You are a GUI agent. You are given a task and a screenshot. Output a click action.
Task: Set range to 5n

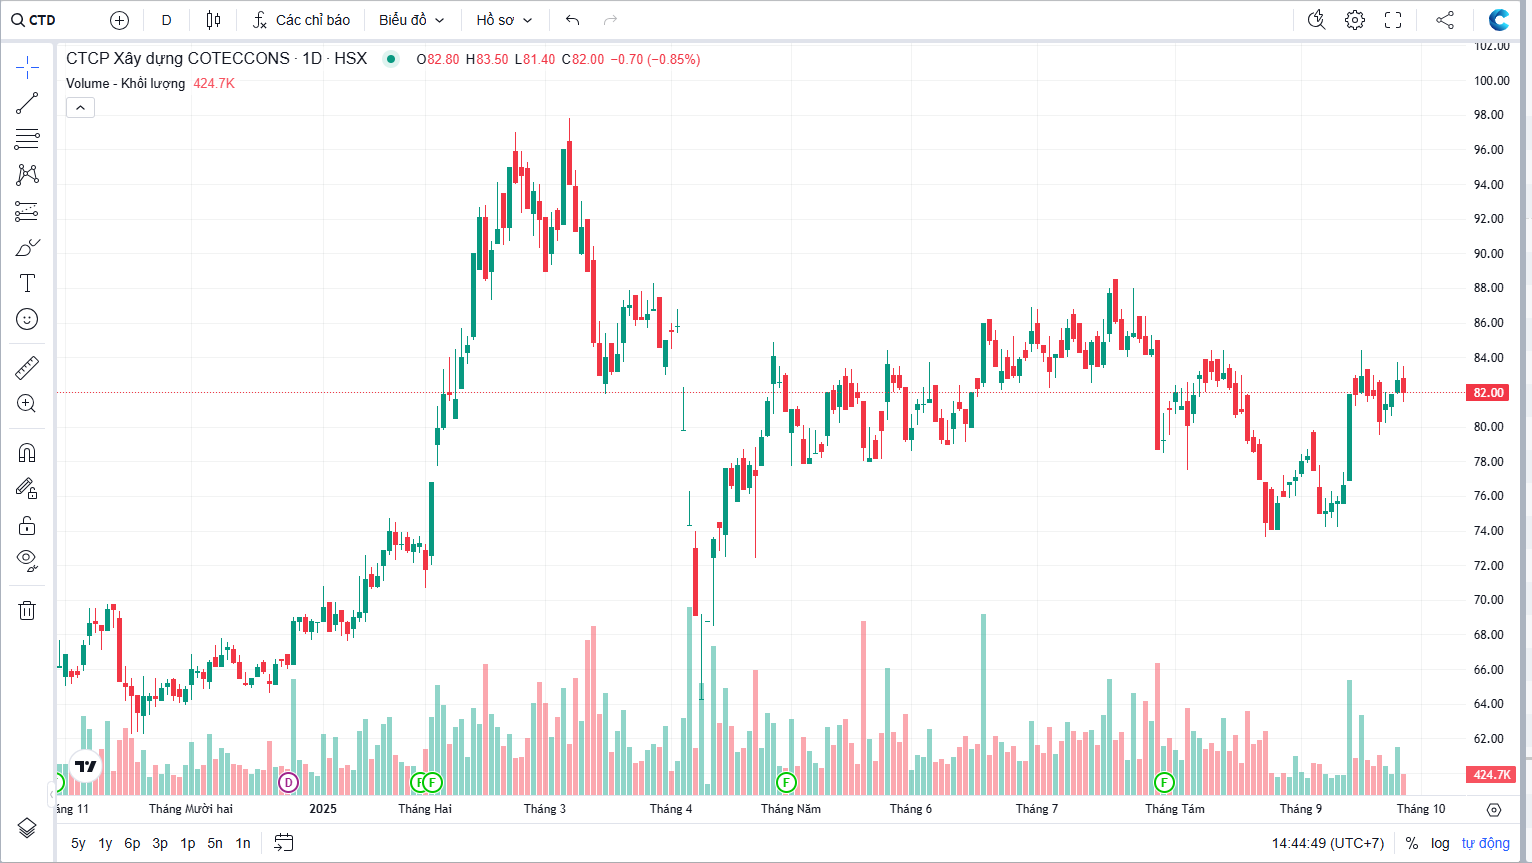[215, 843]
